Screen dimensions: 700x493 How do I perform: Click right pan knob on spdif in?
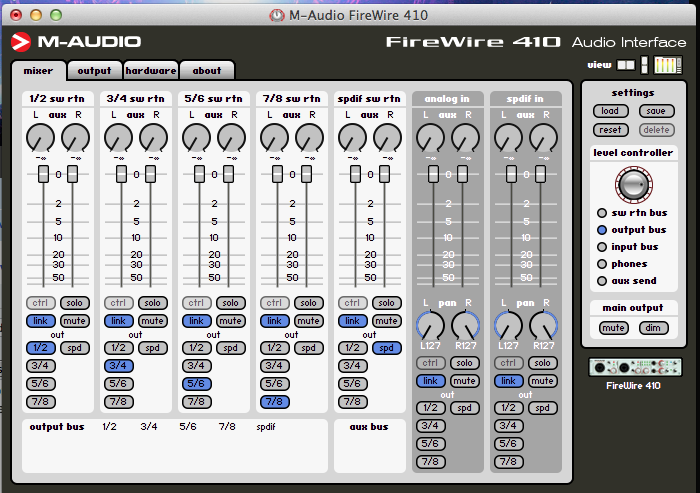click(544, 324)
